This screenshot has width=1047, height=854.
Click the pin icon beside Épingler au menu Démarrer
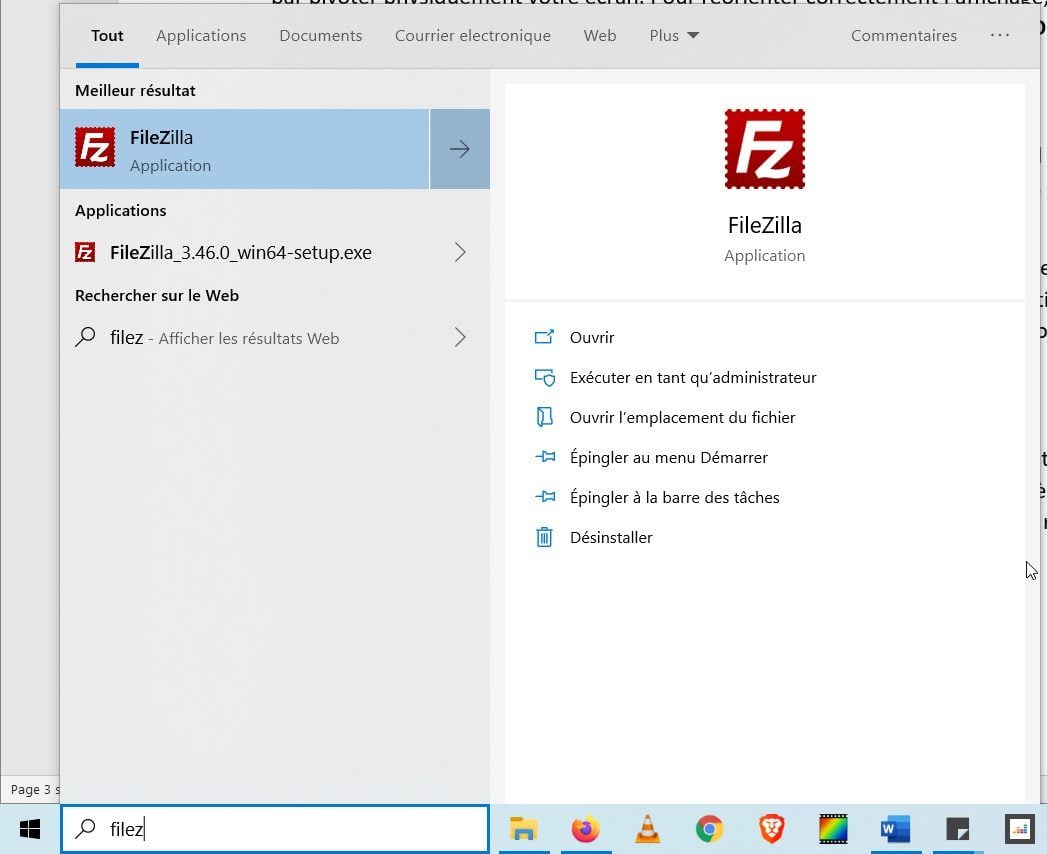point(545,457)
